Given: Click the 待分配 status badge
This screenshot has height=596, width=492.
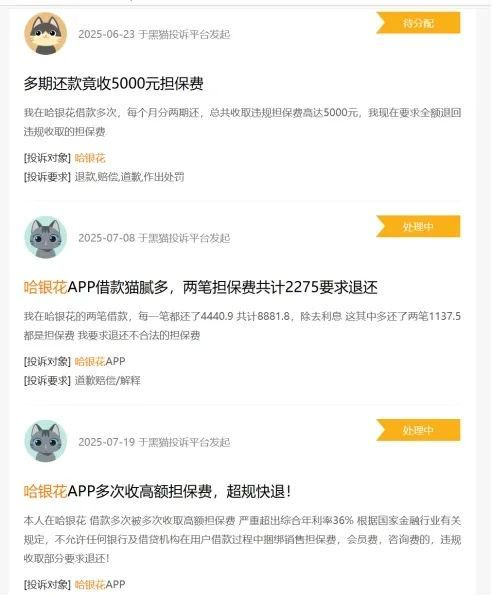Looking at the screenshot, I should pos(418,23).
